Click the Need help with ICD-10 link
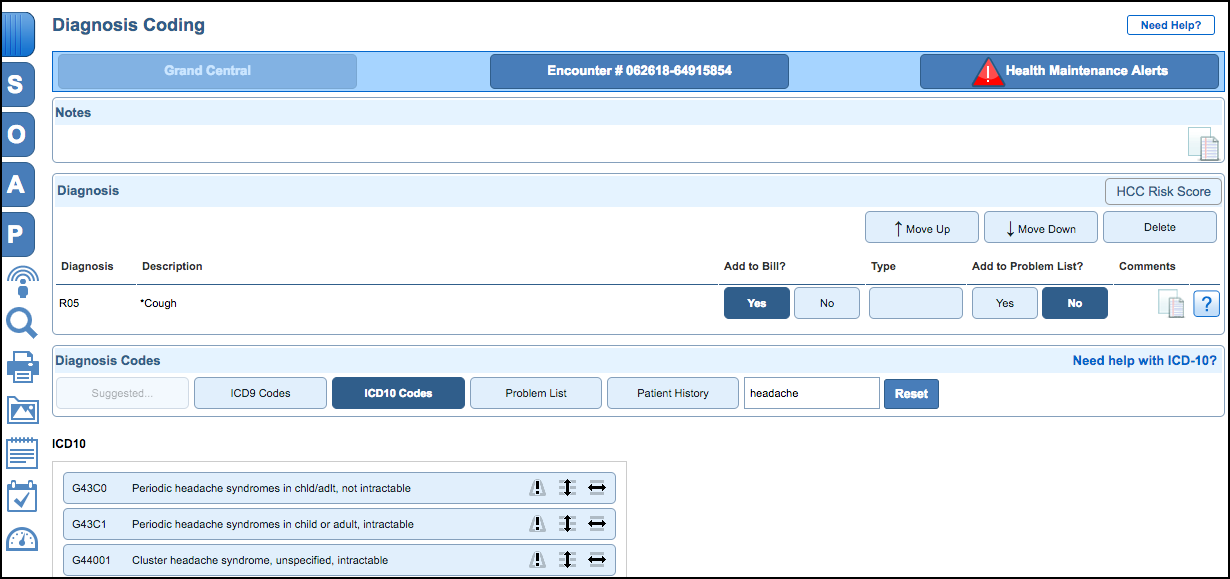 [x=1144, y=360]
